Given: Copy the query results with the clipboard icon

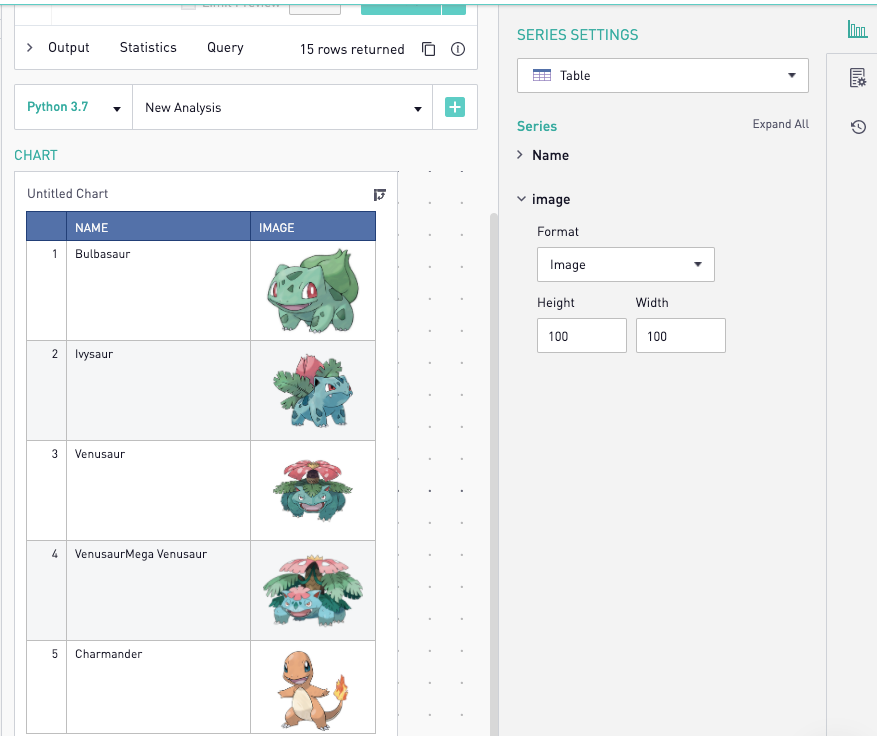Looking at the screenshot, I should (428, 49).
